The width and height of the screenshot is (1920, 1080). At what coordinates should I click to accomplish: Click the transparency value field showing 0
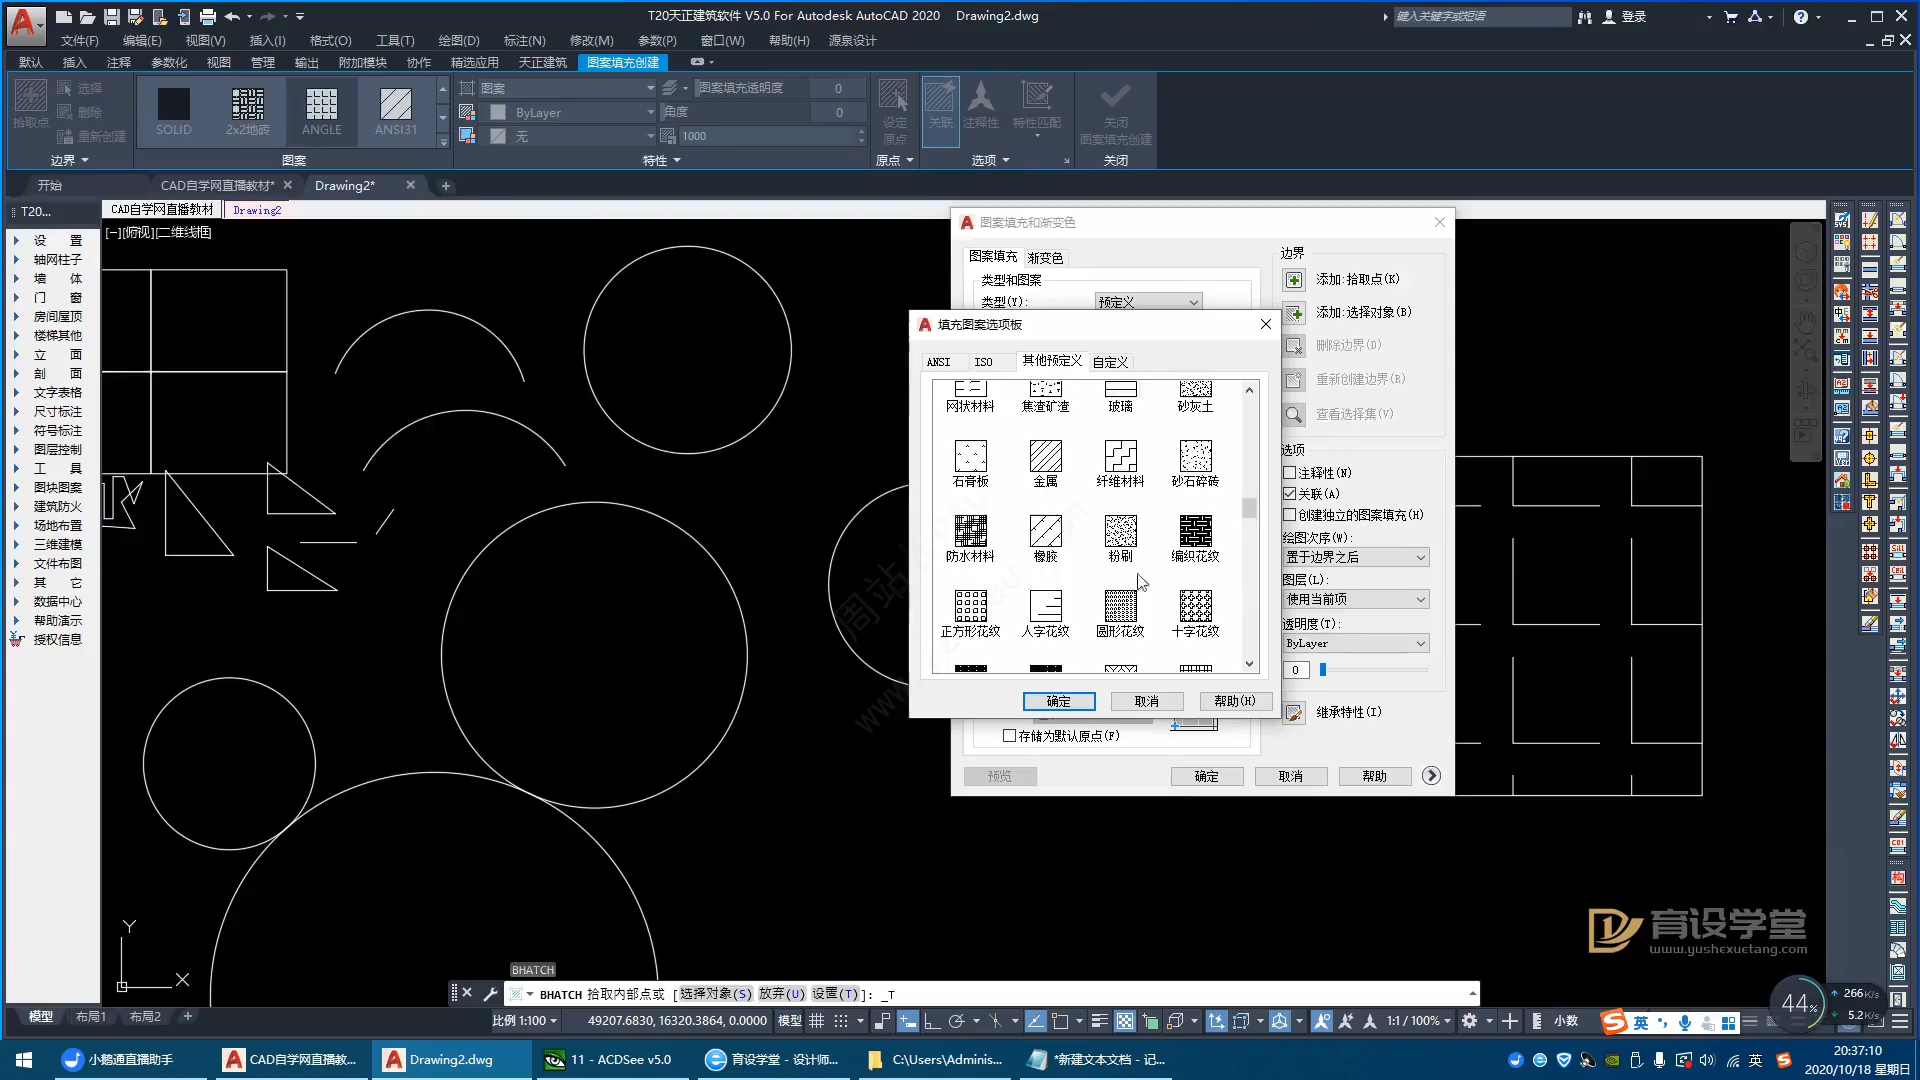click(1296, 670)
